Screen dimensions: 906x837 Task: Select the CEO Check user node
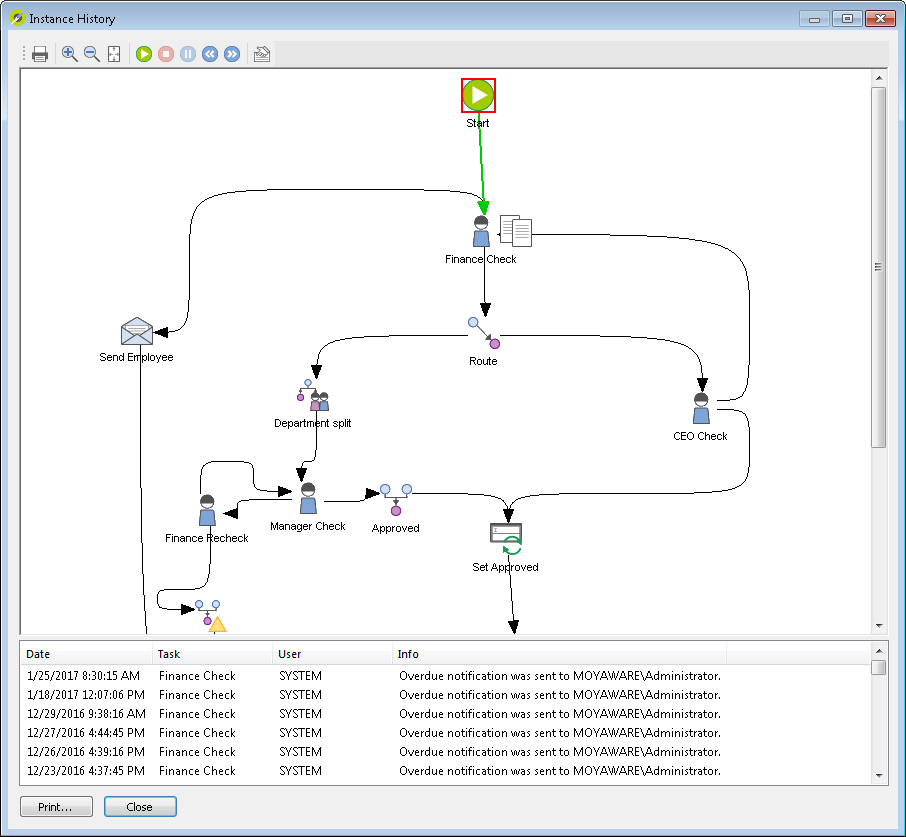pos(701,408)
